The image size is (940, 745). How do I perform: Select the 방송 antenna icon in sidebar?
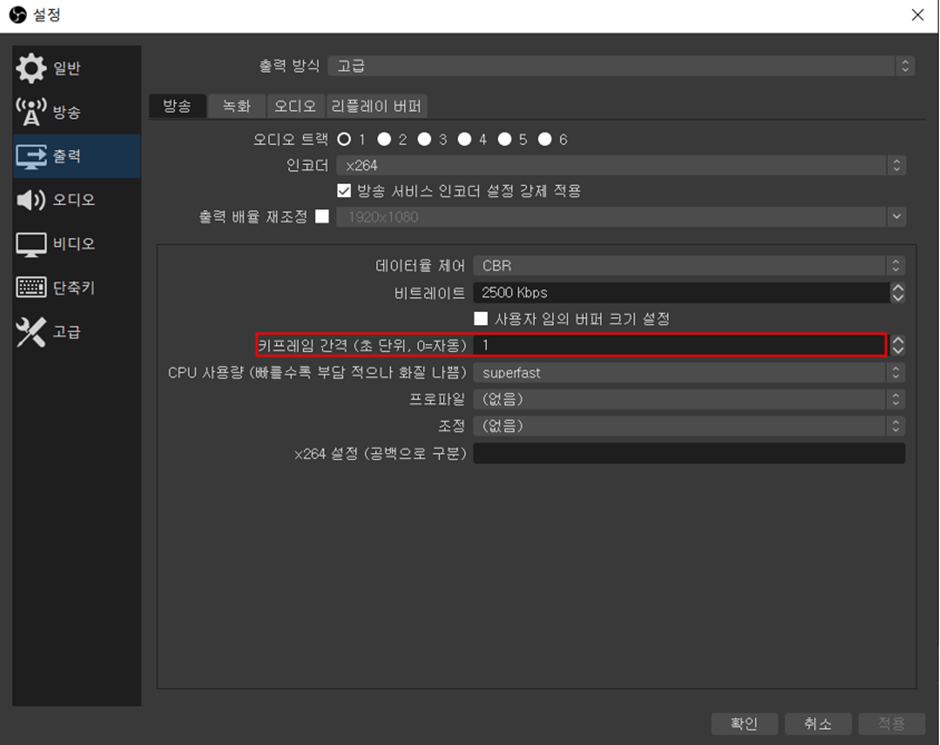pyautogui.click(x=31, y=112)
